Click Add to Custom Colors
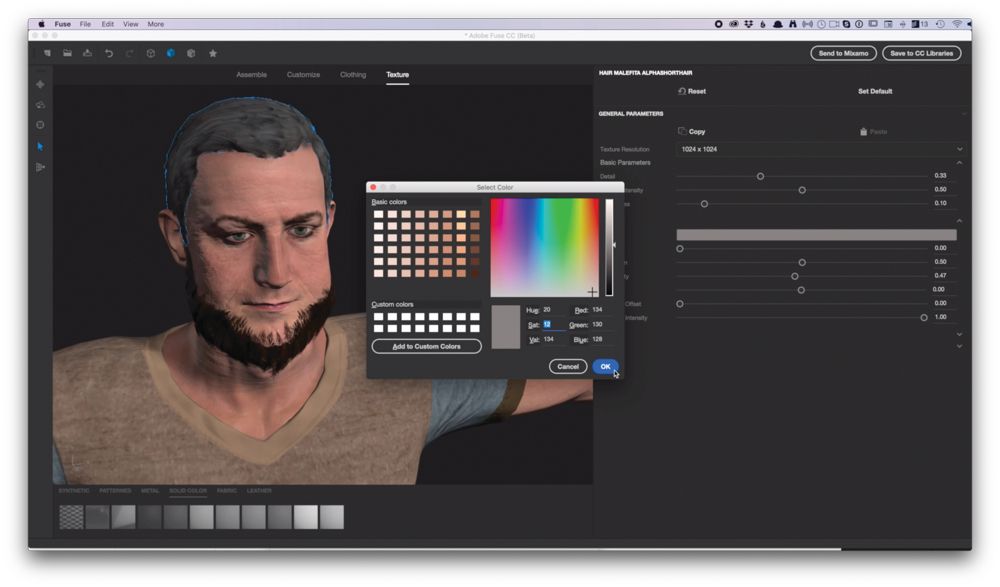The width and height of the screenshot is (1000, 587). pyautogui.click(x=426, y=345)
